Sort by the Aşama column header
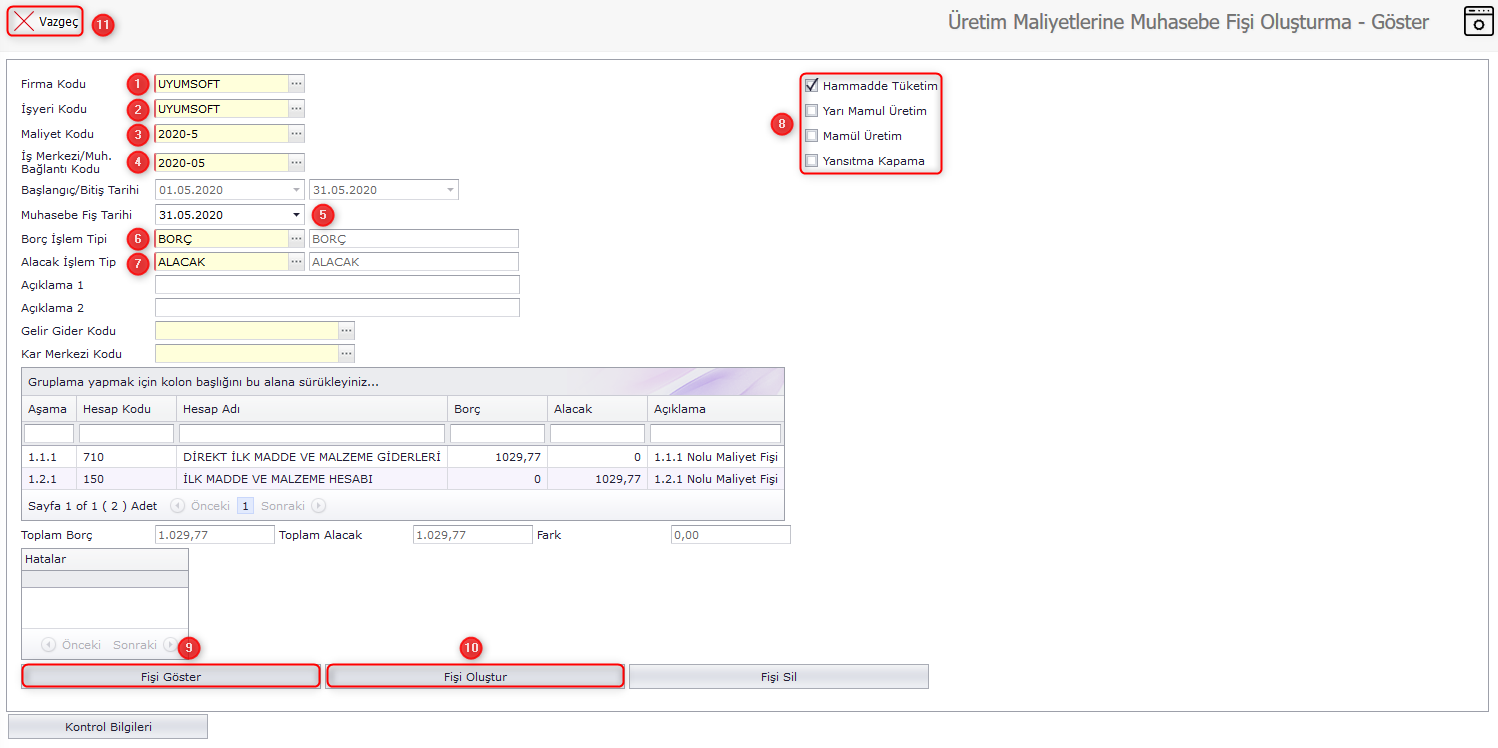 coord(48,409)
